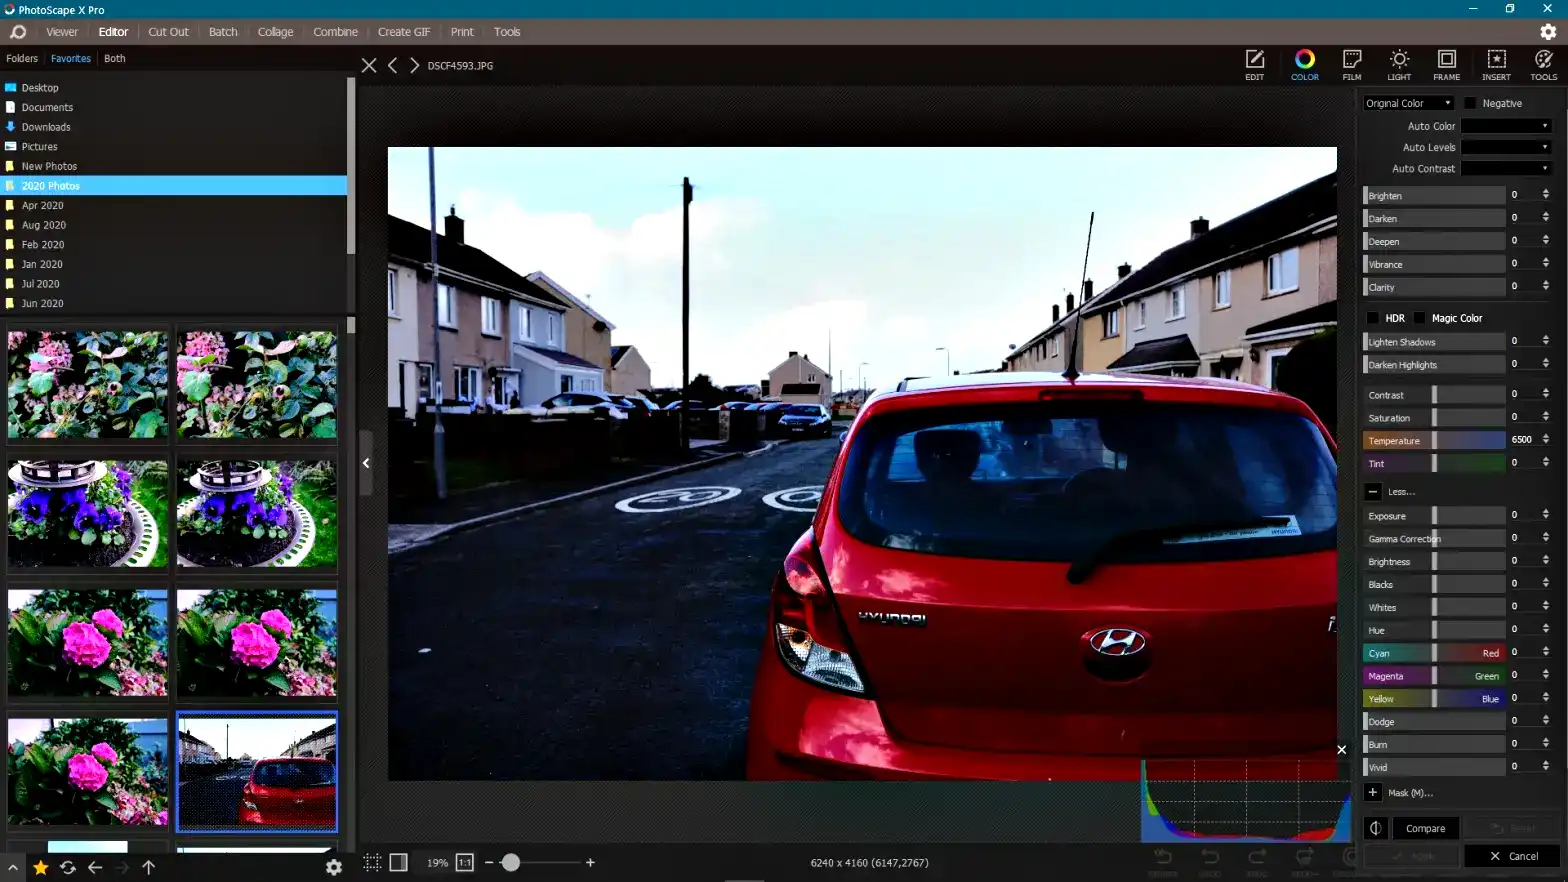
Task: Navigate back in folder history
Action: (x=95, y=867)
